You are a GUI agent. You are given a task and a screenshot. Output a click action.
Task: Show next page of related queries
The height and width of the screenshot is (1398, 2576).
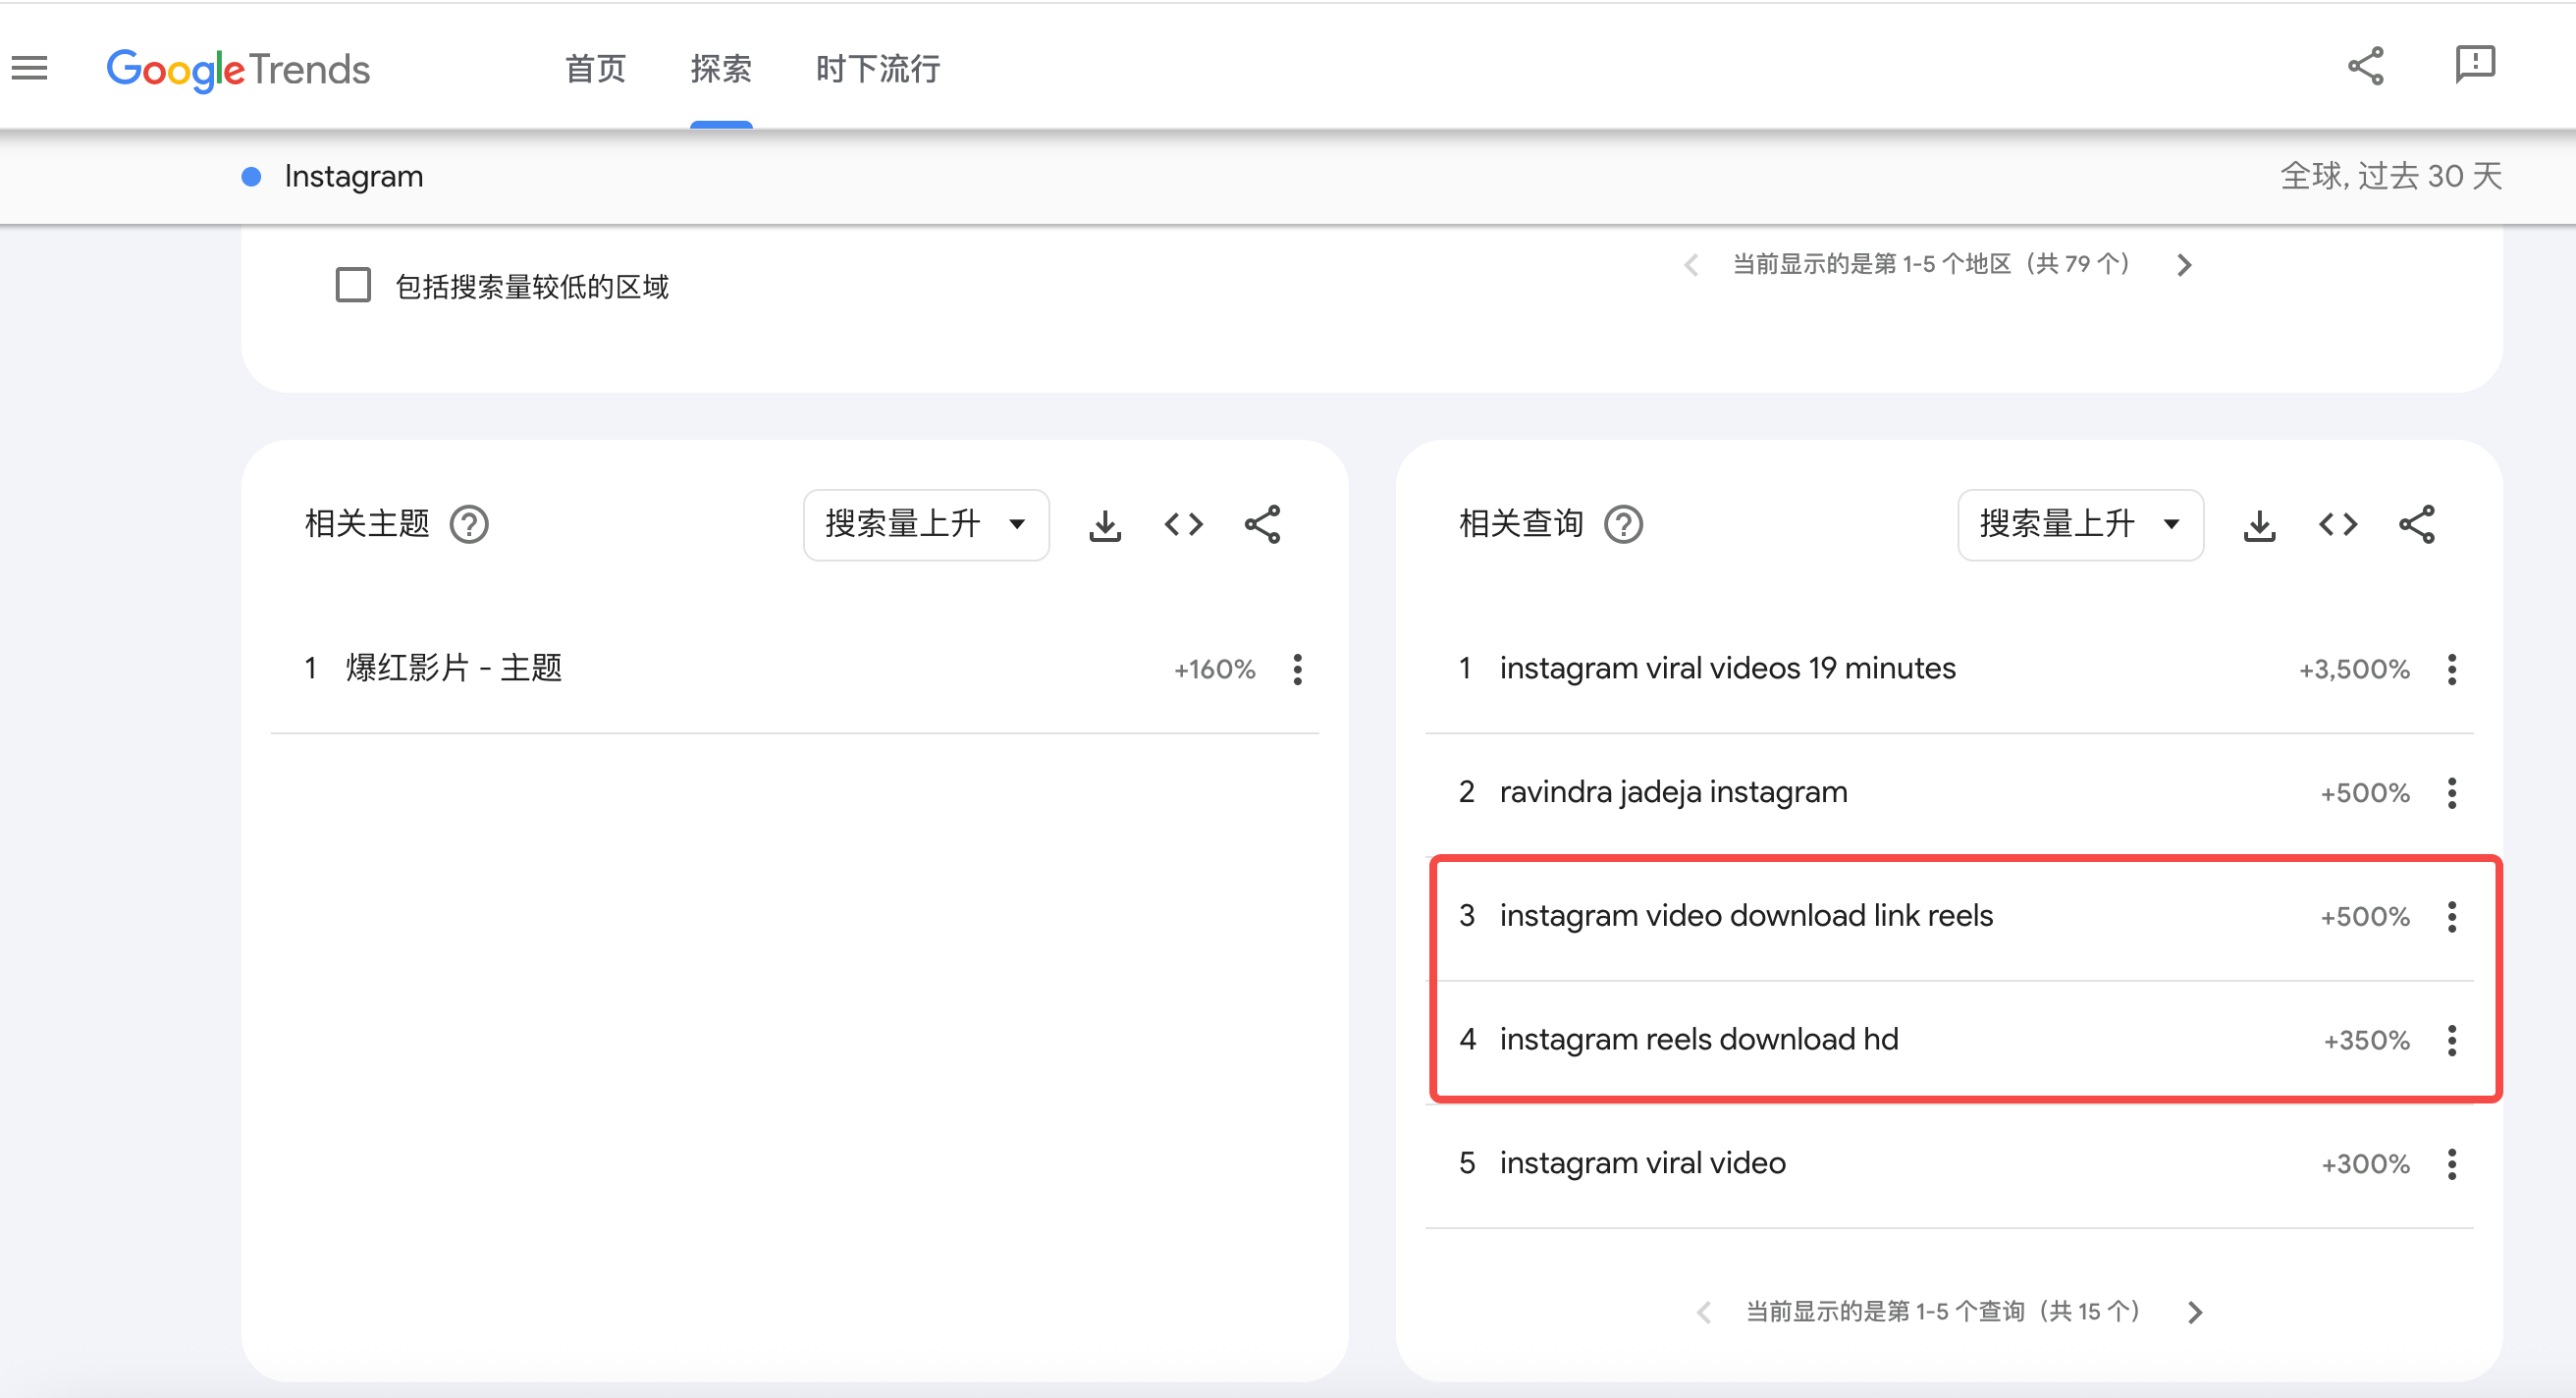point(2196,1312)
